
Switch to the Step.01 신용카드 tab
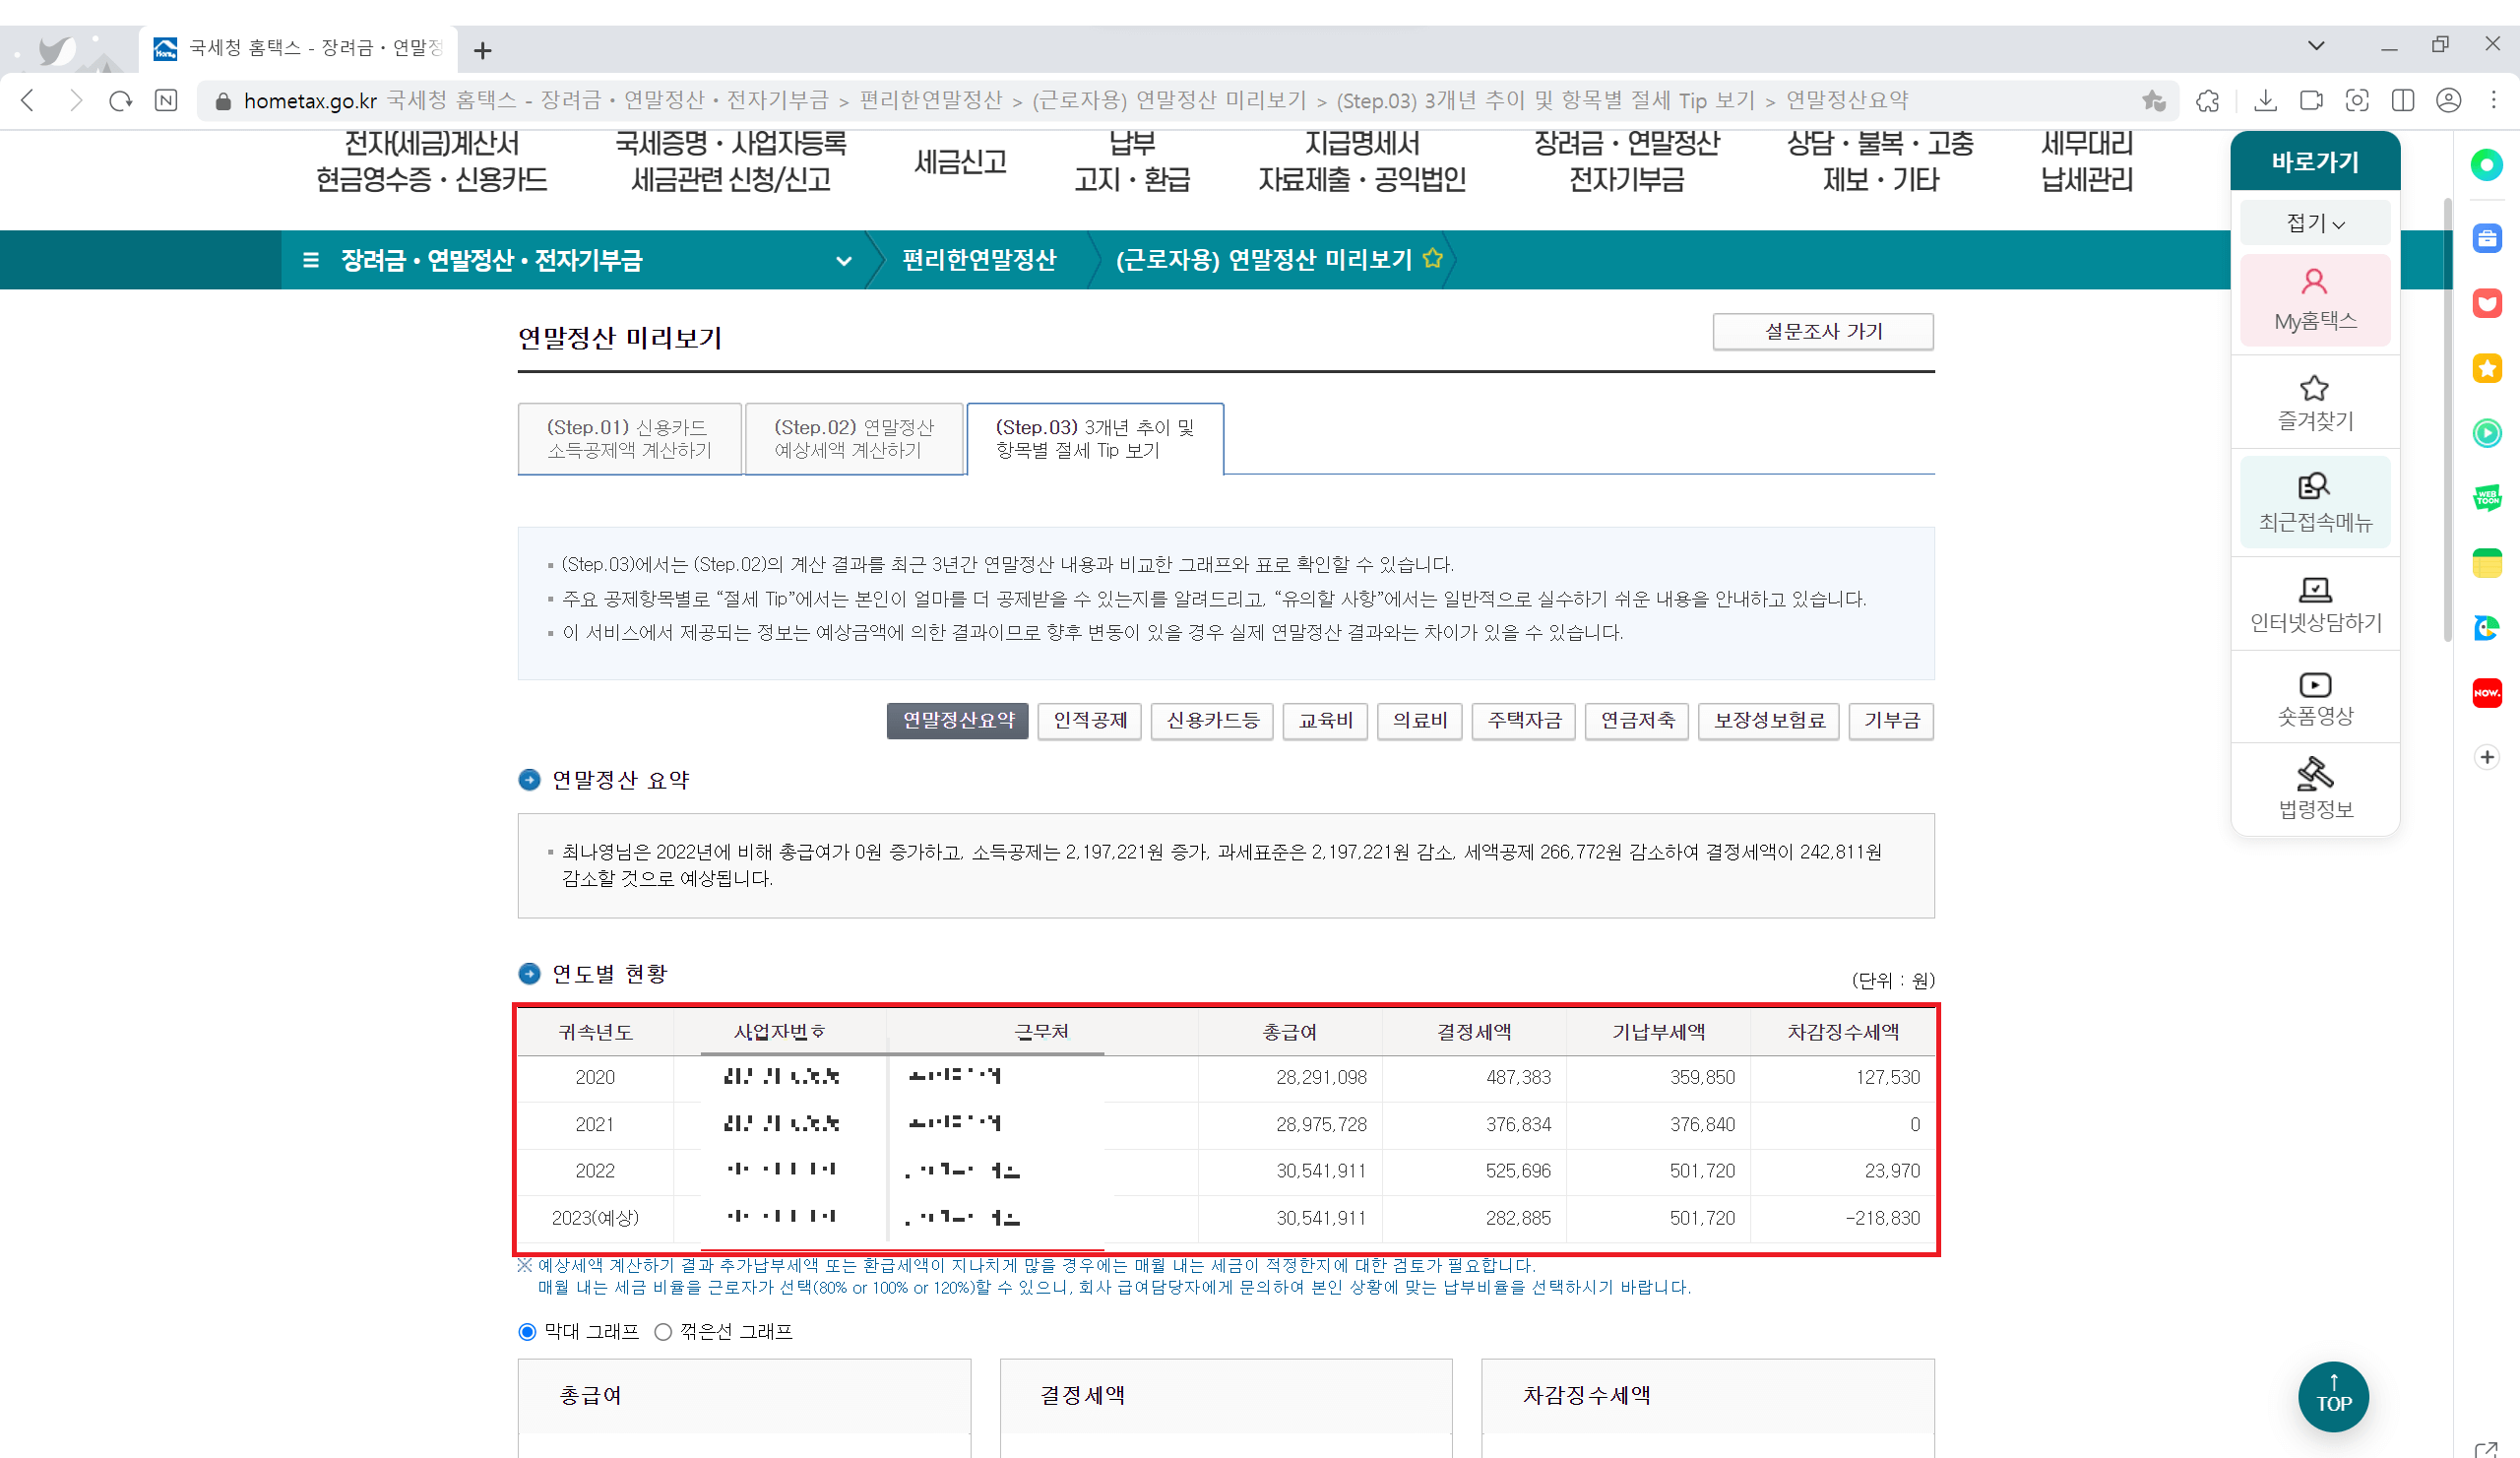click(x=629, y=438)
